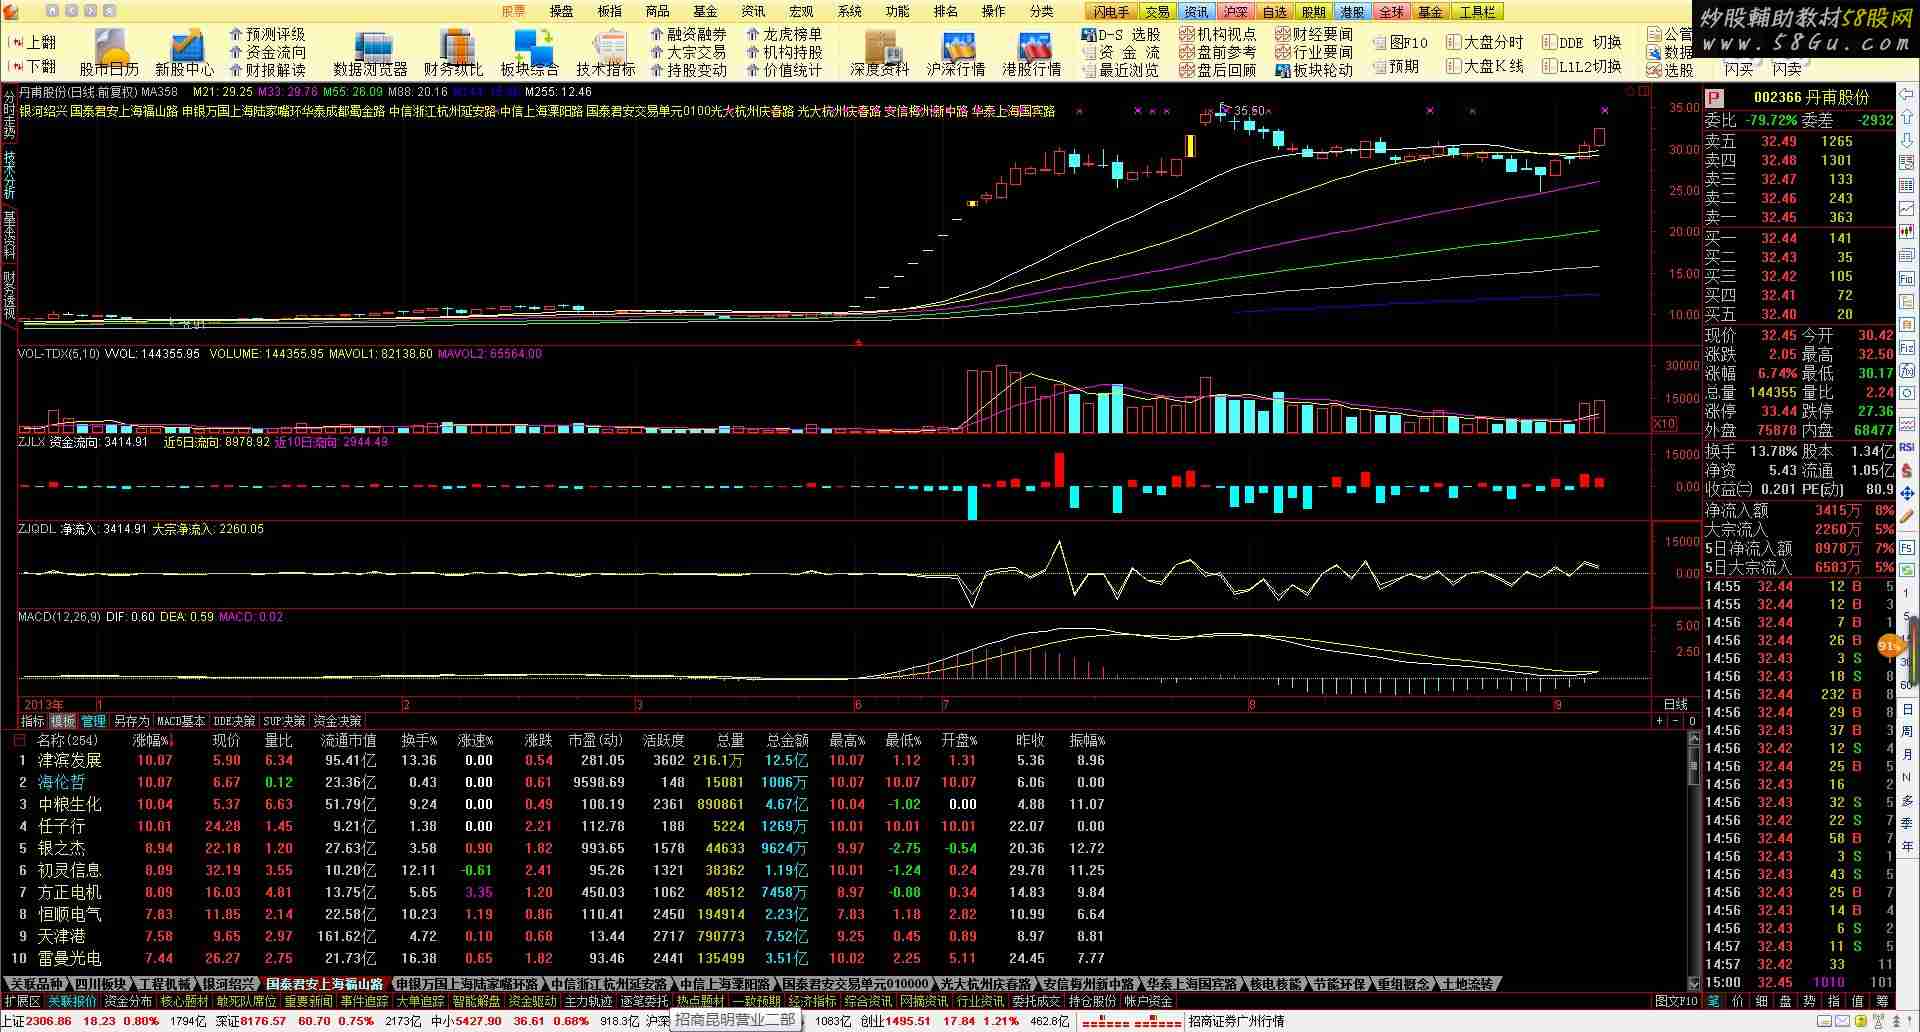Toggle the L1L2切换 quote level
Screen dimensions: 1920x1032
click(x=1582, y=66)
